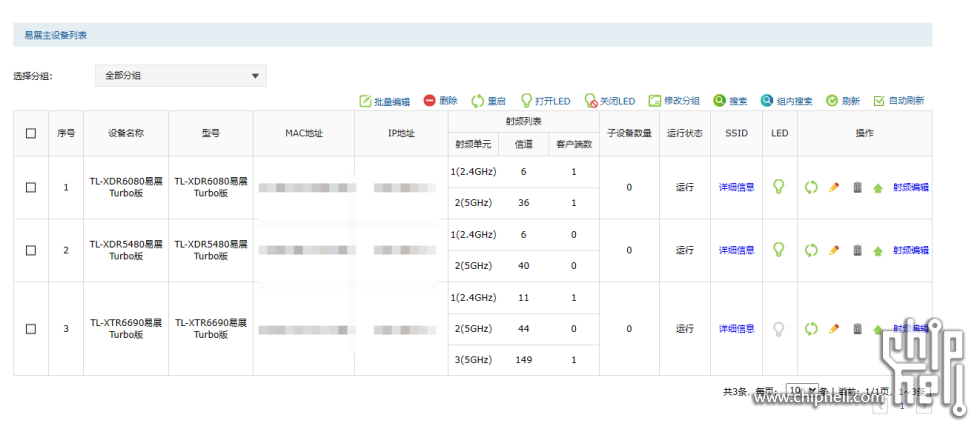
Task: Open the group selection dropdown (全部分组)
Action: (x=181, y=76)
